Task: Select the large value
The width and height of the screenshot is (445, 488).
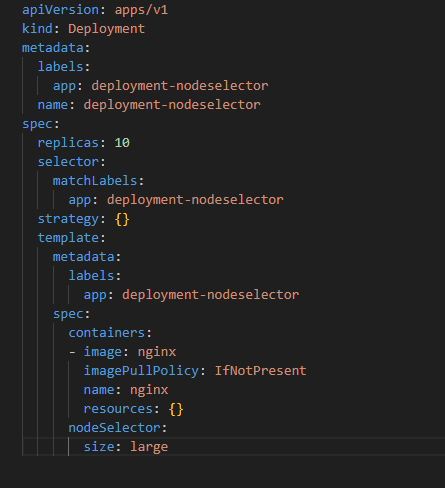Action: 149,447
